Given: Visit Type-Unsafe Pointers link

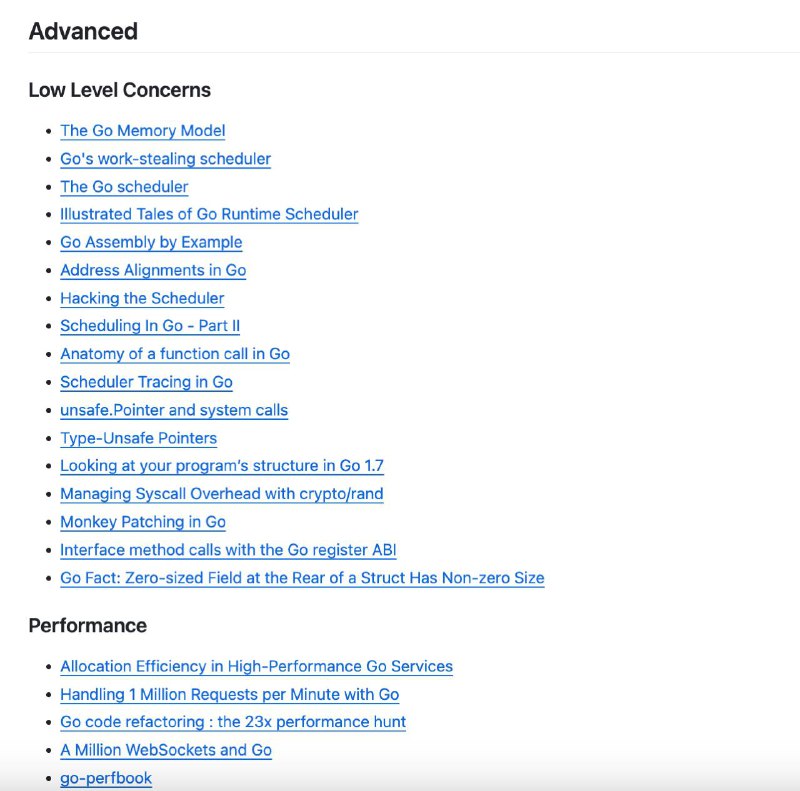Looking at the screenshot, I should (x=138, y=438).
